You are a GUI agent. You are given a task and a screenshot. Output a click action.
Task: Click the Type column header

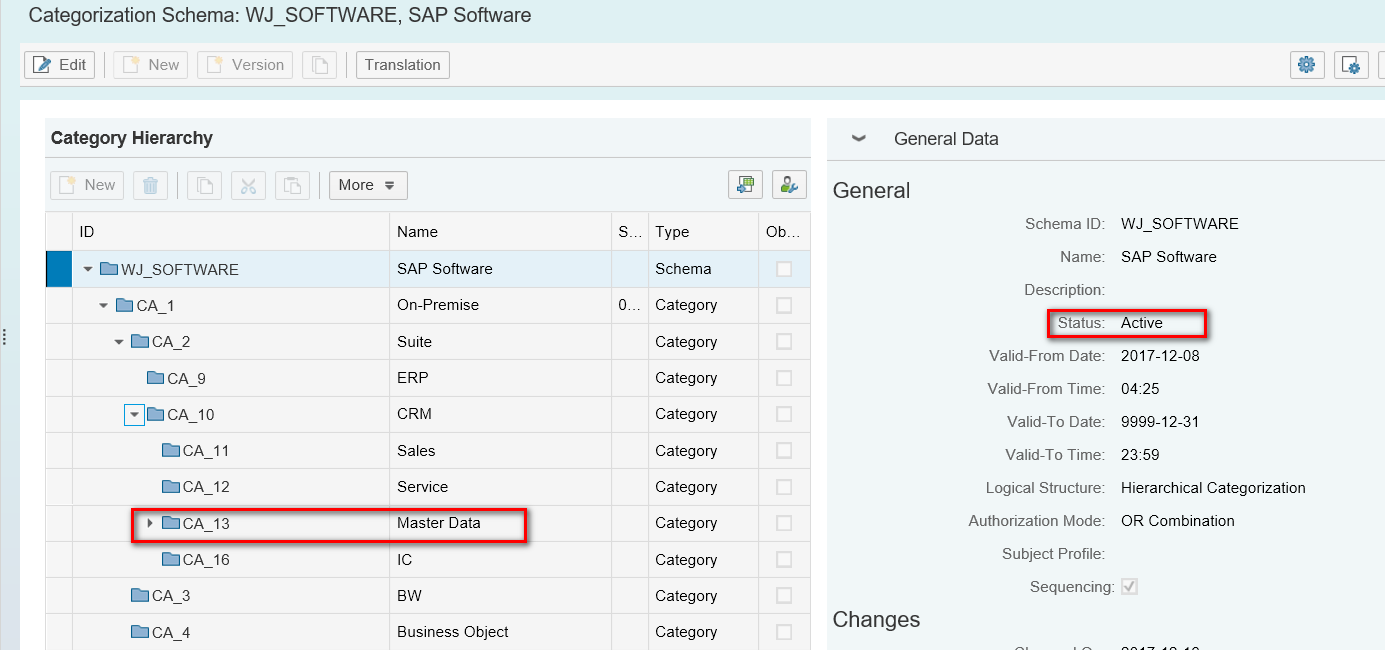[702, 231]
